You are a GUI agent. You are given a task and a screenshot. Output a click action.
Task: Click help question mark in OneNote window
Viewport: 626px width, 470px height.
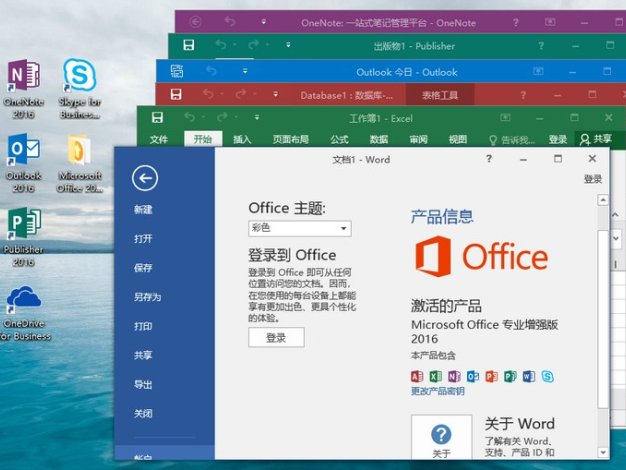(x=516, y=22)
